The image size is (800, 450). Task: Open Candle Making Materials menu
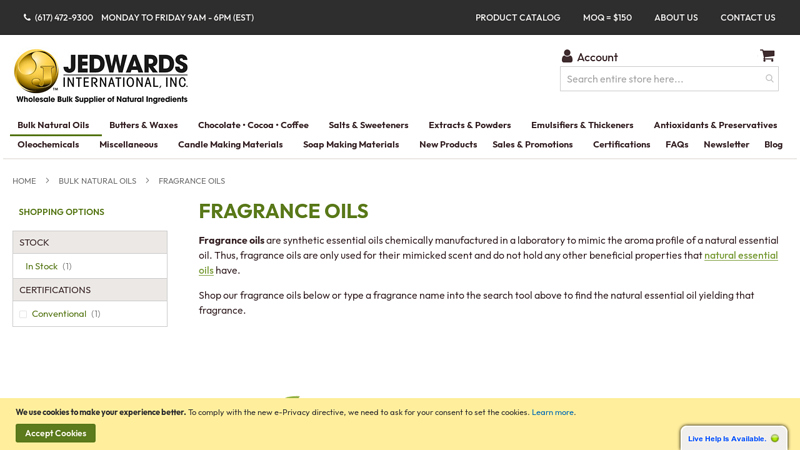click(230, 144)
